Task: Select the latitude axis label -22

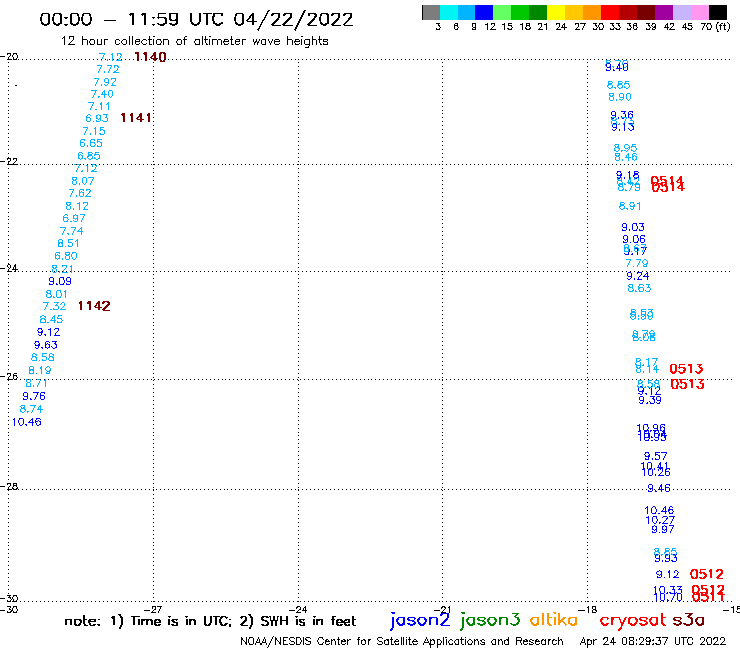Action: pyautogui.click(x=9, y=162)
